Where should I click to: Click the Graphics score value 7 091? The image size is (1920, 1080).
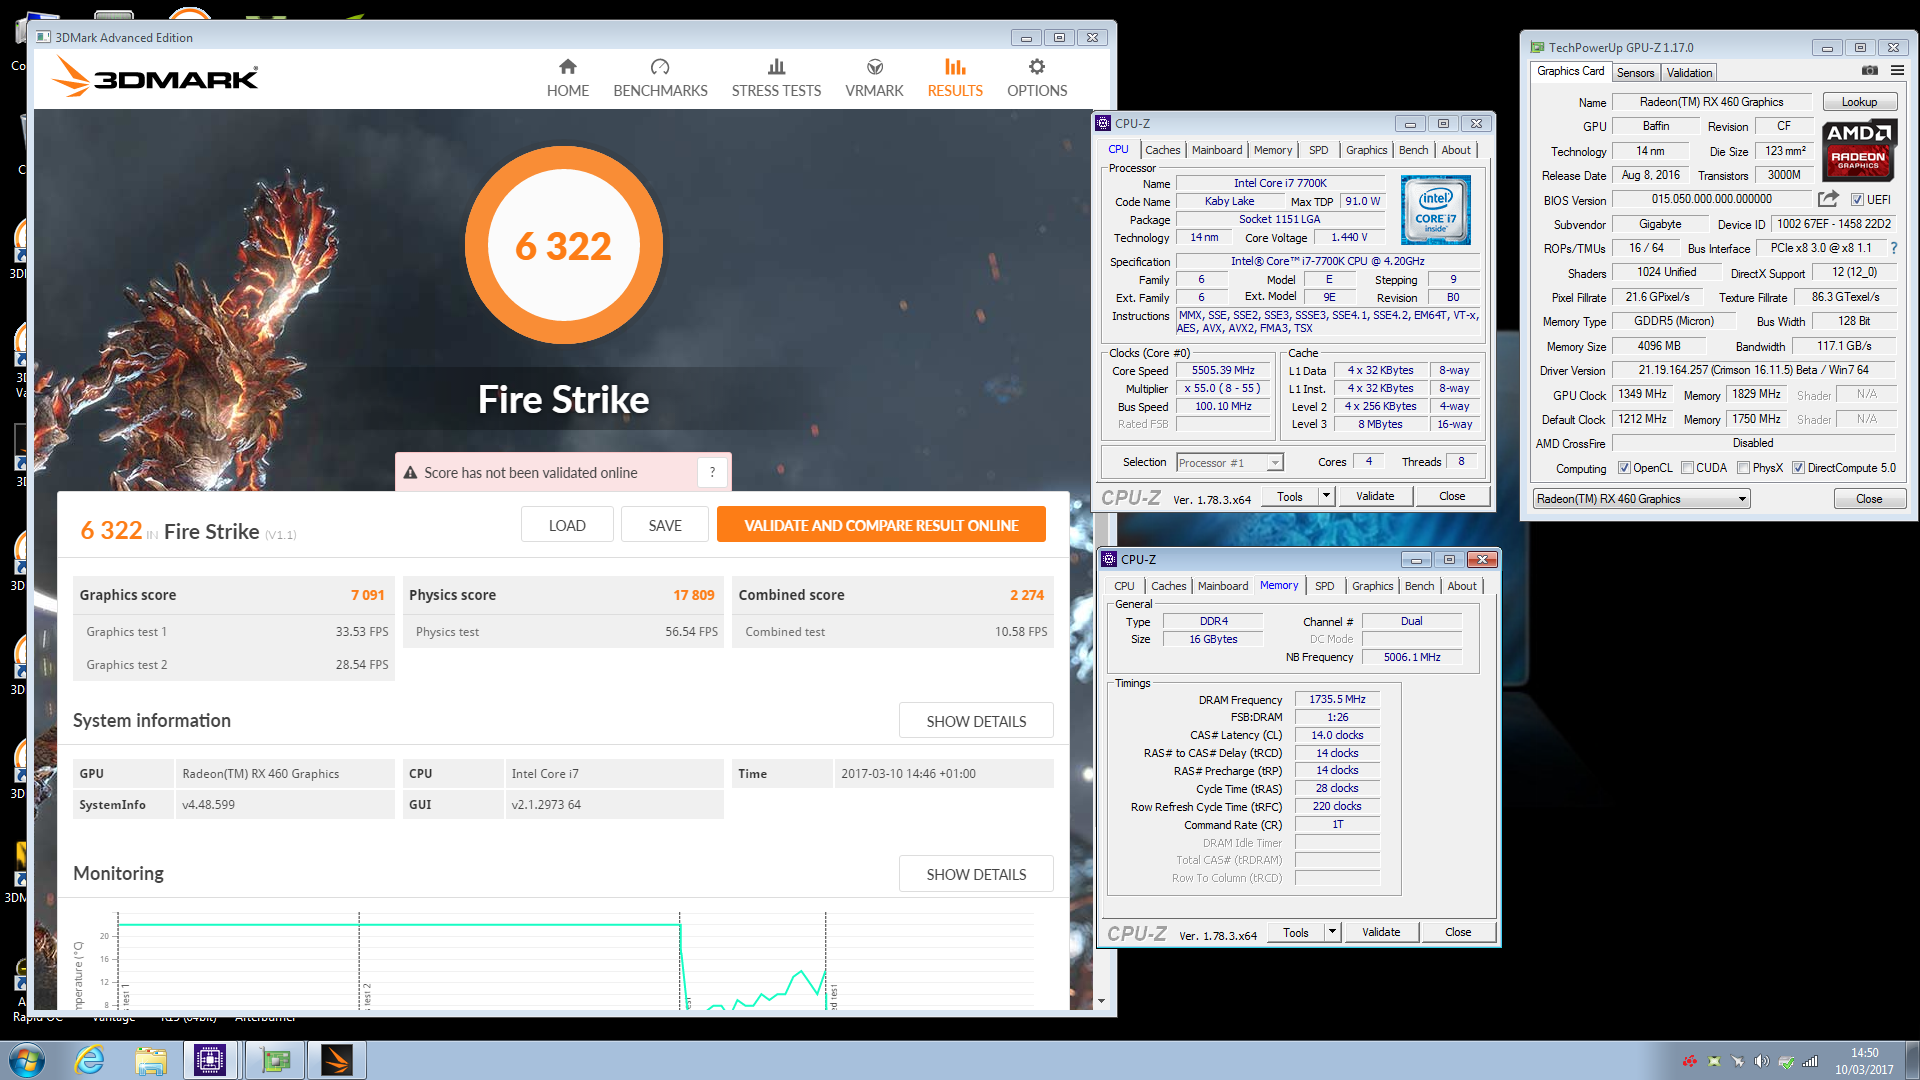(x=367, y=595)
